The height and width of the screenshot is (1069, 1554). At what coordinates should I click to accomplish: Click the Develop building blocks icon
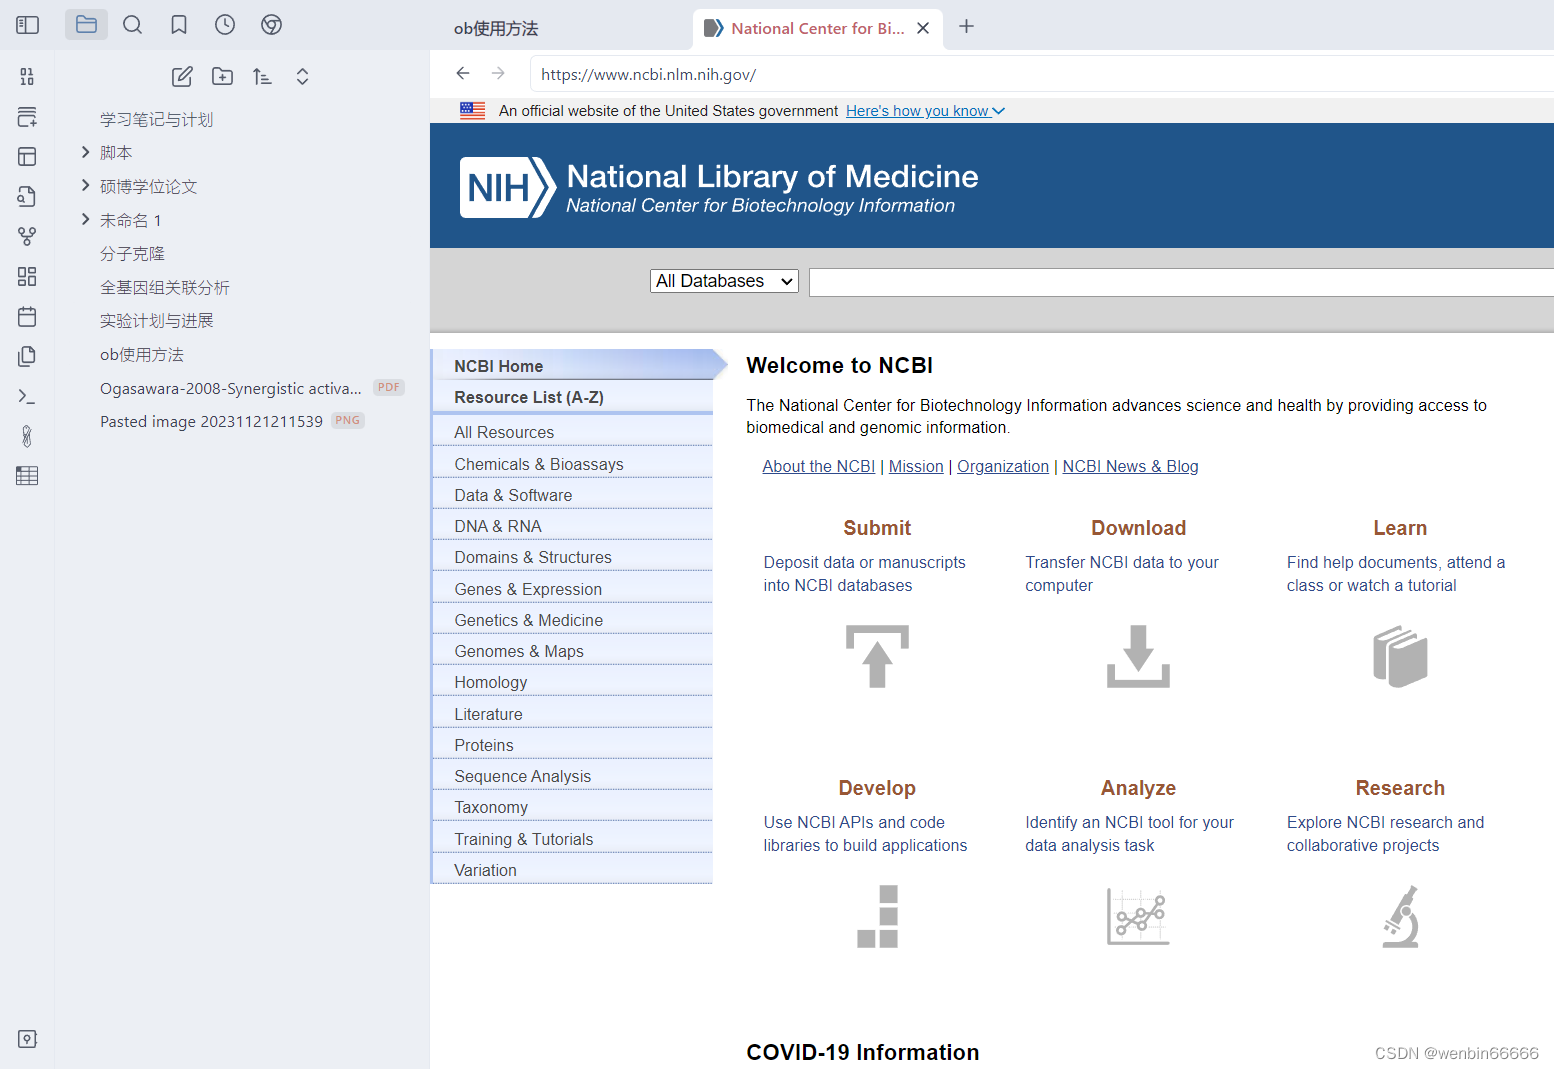pyautogui.click(x=877, y=916)
